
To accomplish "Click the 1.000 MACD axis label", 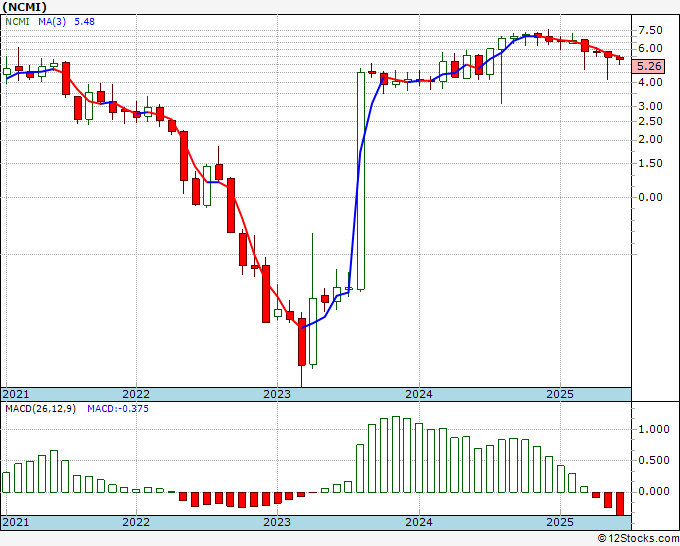I will 654,429.
